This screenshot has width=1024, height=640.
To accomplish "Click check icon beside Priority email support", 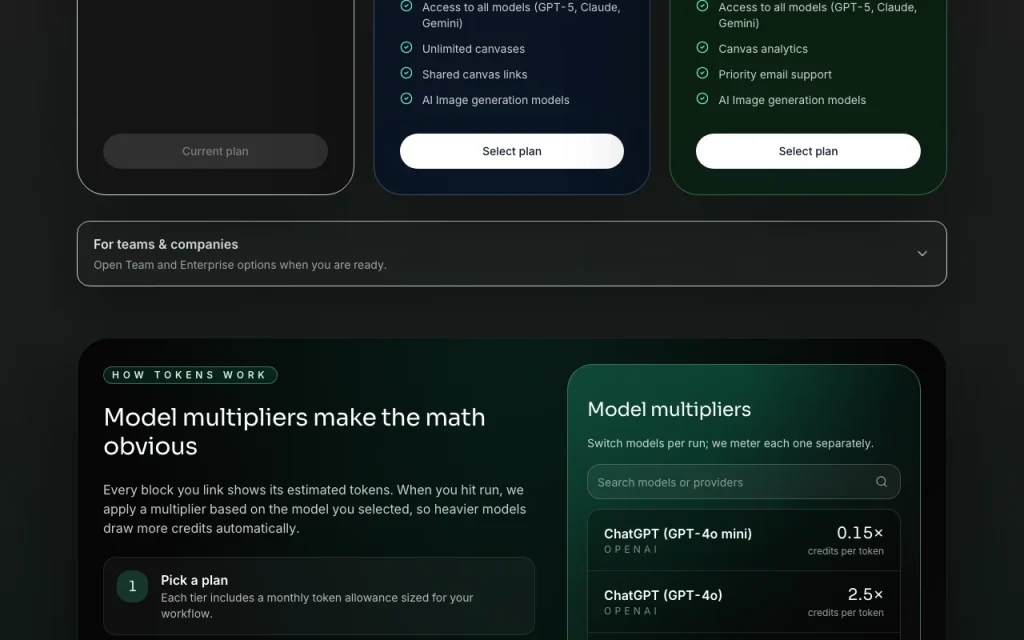I will pyautogui.click(x=702, y=73).
